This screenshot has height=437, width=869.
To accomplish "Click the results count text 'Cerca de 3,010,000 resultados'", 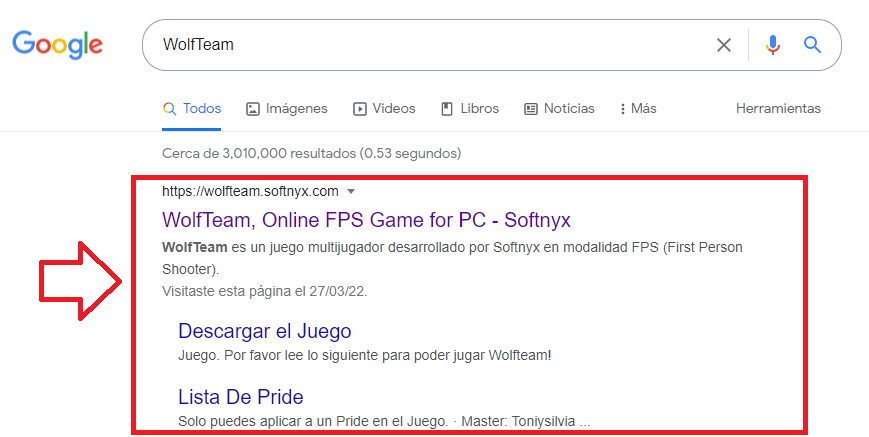I will tap(259, 153).
